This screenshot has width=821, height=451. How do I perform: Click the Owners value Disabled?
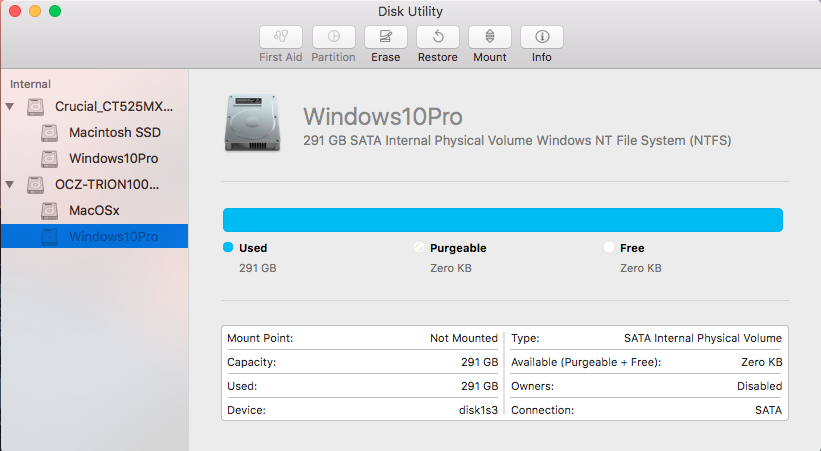tap(760, 387)
